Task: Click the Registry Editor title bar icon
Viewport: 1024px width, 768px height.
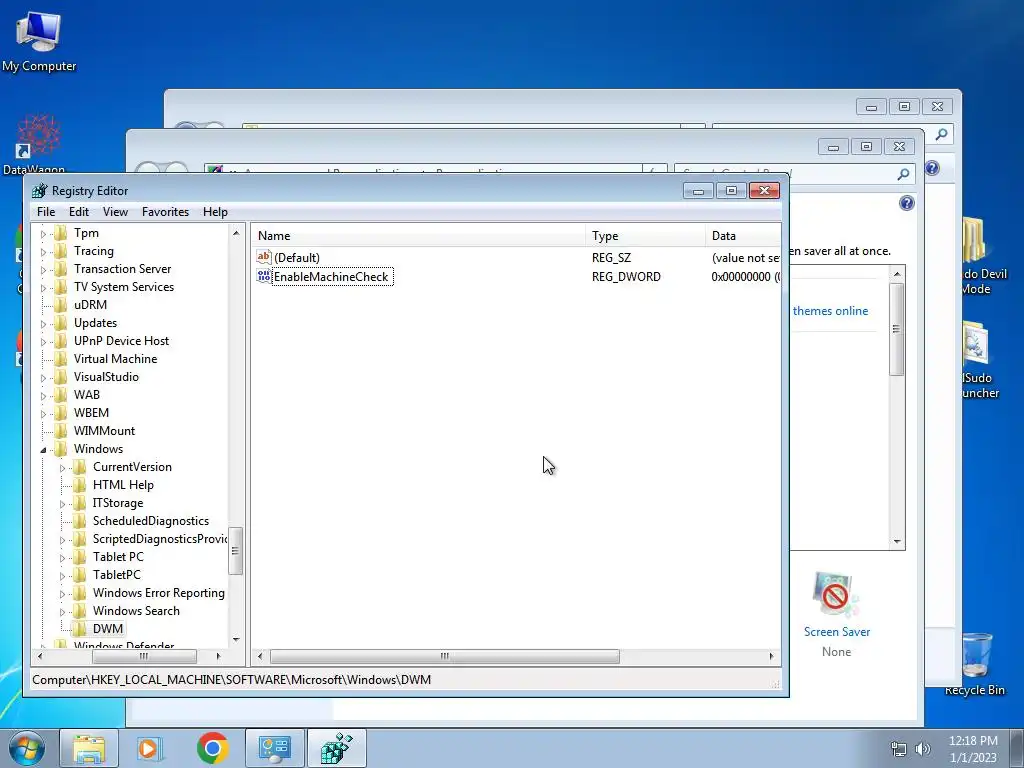Action: point(40,191)
